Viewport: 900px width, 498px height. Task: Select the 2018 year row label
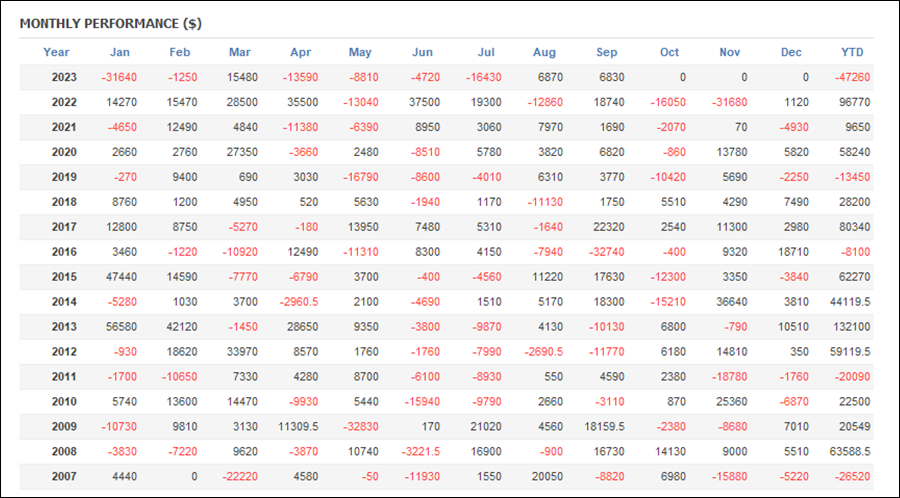click(x=64, y=202)
